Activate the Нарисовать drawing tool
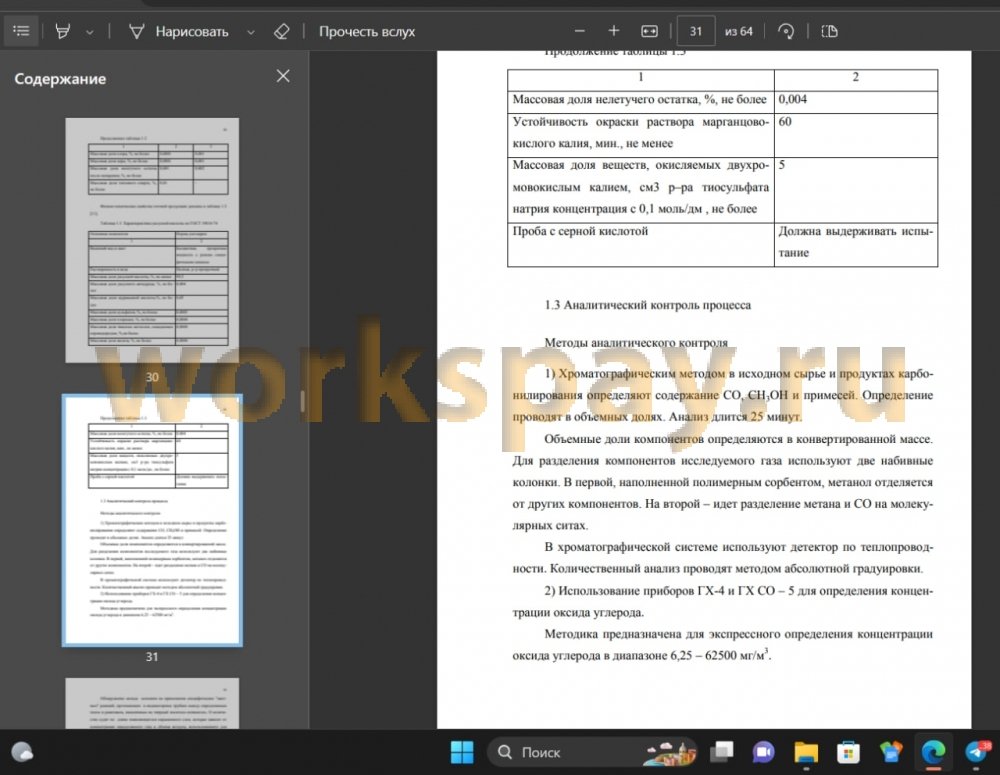 (x=179, y=31)
